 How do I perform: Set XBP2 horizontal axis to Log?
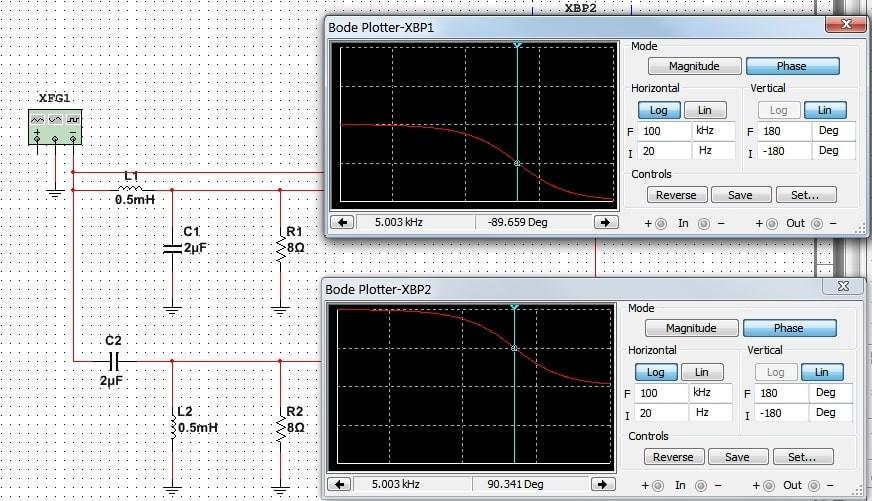click(x=656, y=372)
